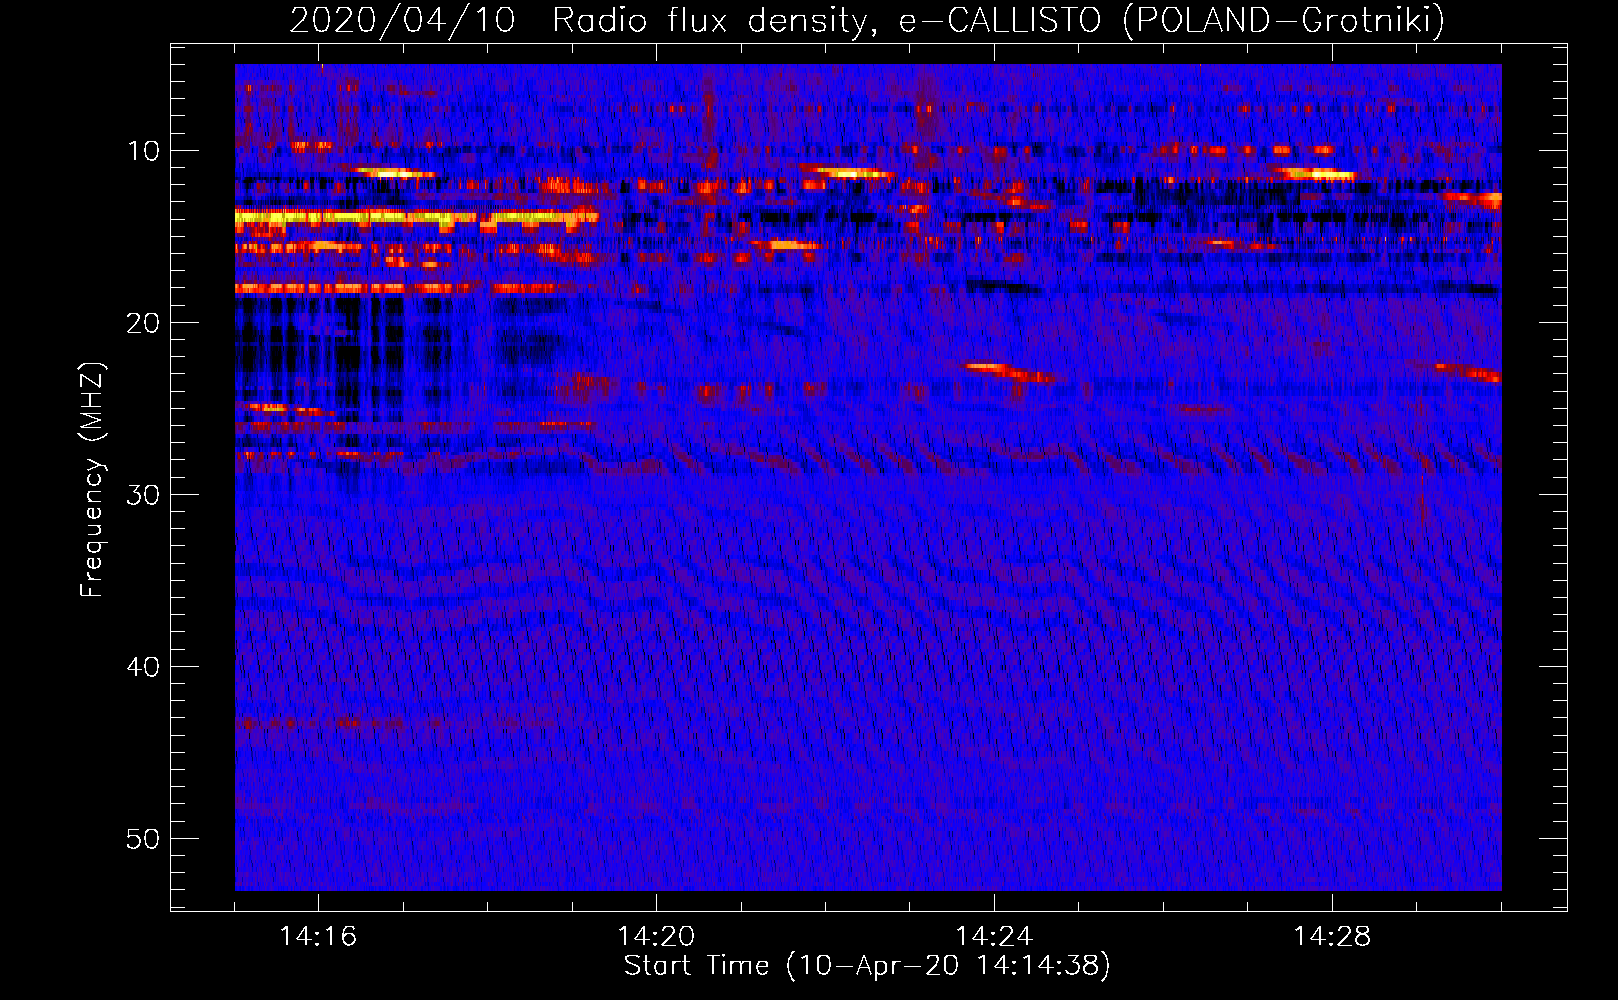Screen dimensions: 1618x1000
Task: Click the 14:20 time tick label
Action: point(656,936)
